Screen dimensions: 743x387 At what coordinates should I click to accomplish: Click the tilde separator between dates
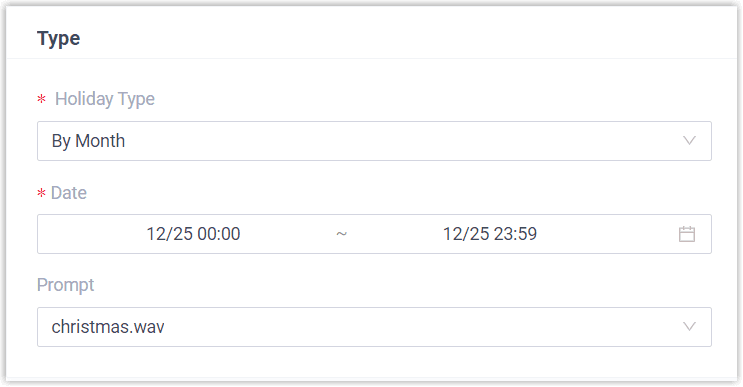[342, 234]
